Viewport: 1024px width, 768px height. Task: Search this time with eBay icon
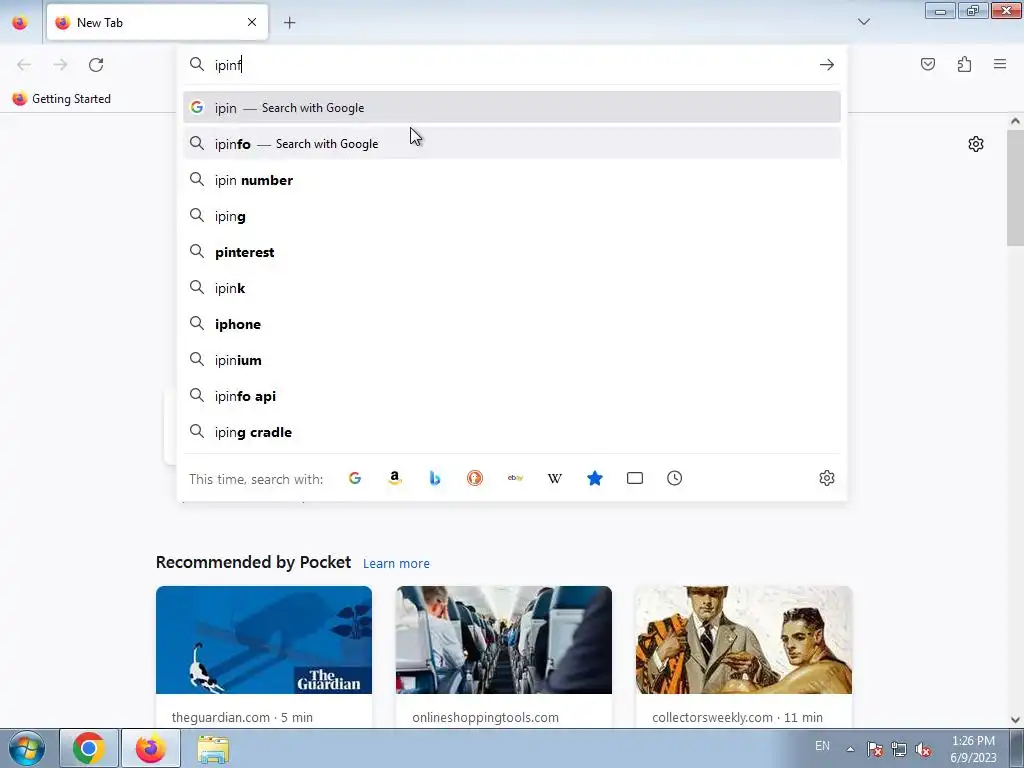(x=515, y=478)
